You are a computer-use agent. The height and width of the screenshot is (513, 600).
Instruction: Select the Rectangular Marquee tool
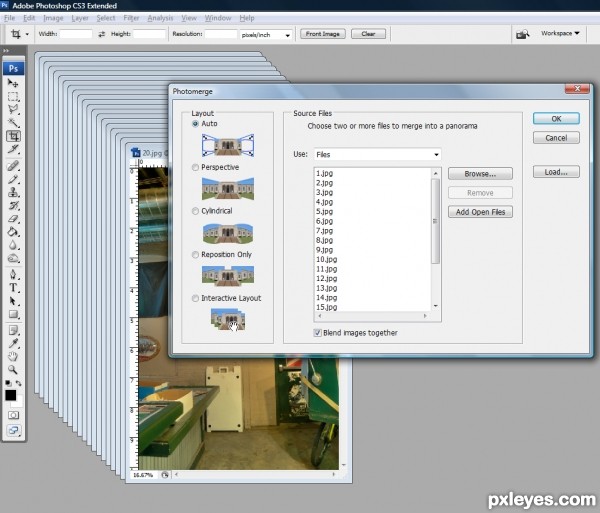pyautogui.click(x=13, y=96)
